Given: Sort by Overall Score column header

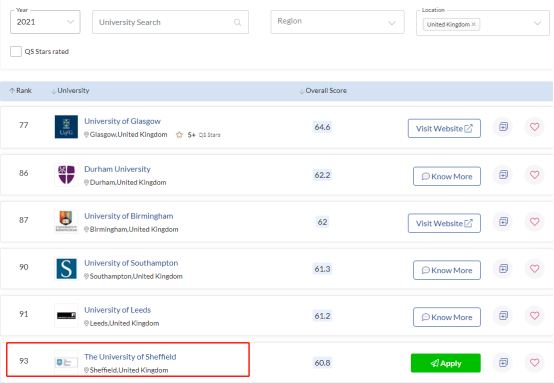Looking at the screenshot, I should [x=323, y=91].
